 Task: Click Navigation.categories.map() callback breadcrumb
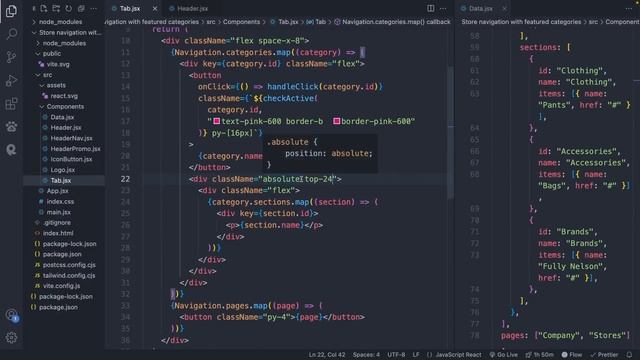[396, 22]
